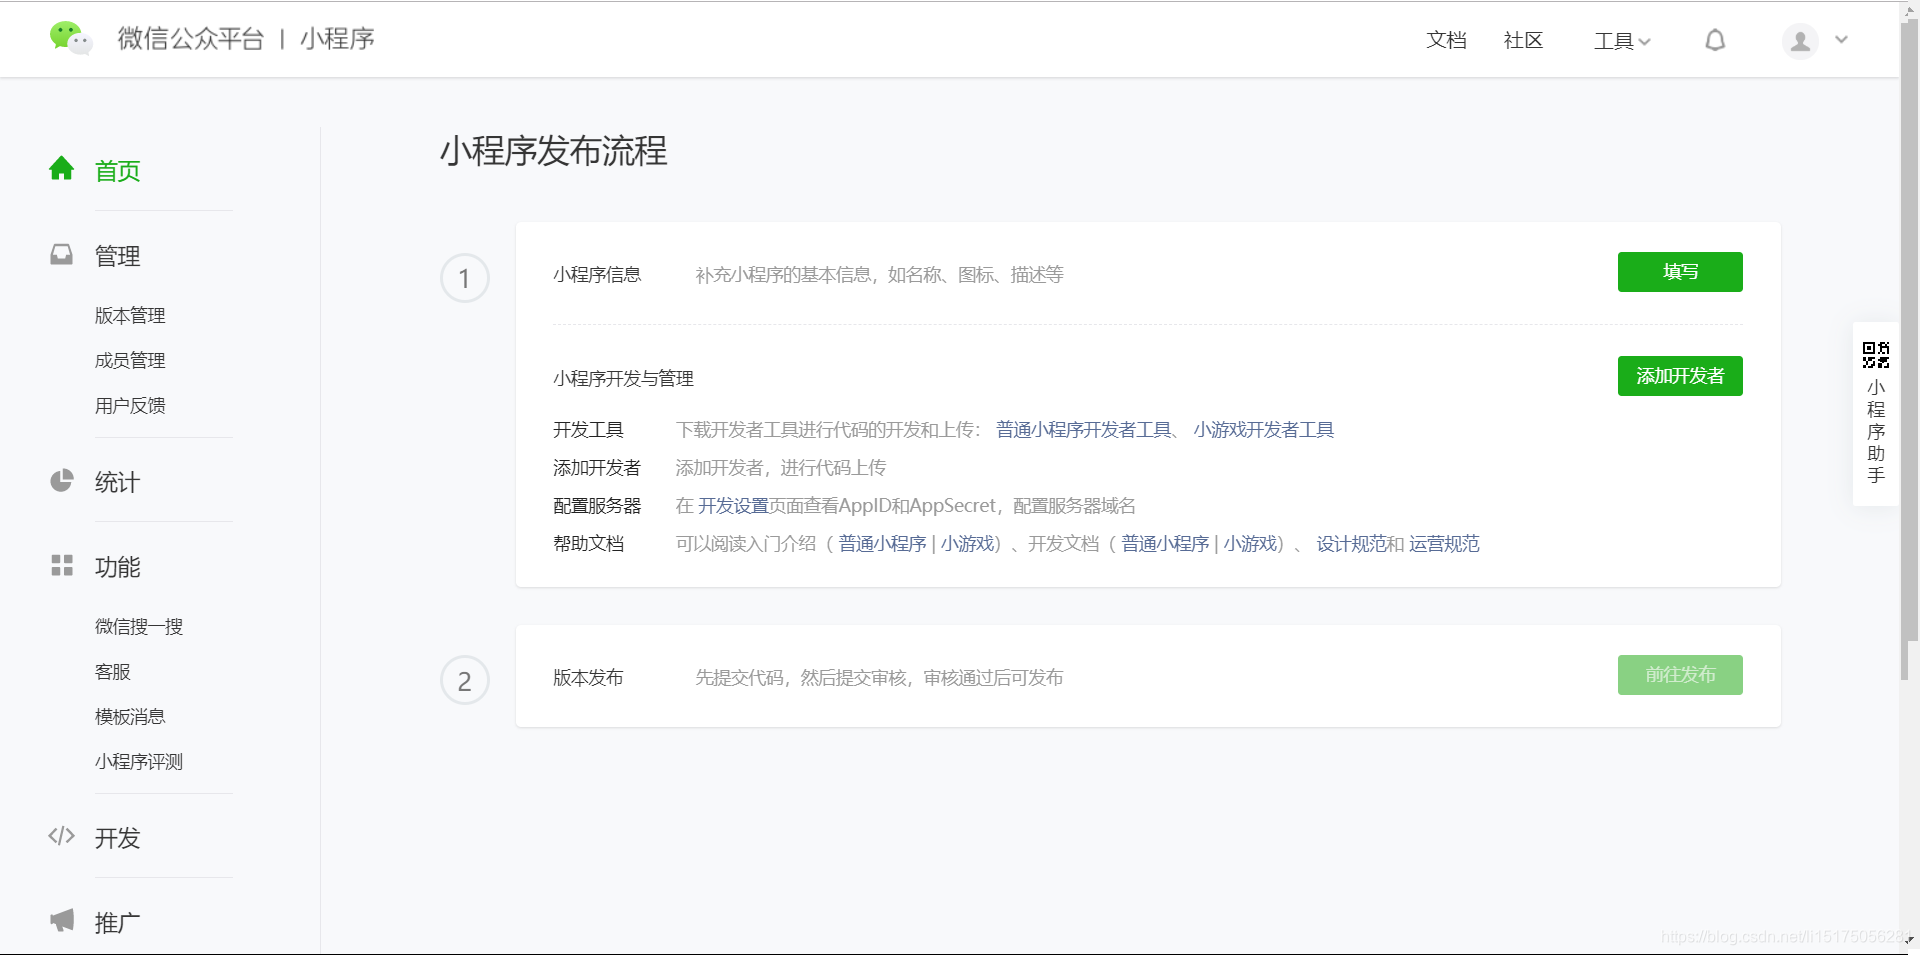The image size is (1920, 955).
Task: Click the home icon next to 首页
Action: (x=62, y=168)
